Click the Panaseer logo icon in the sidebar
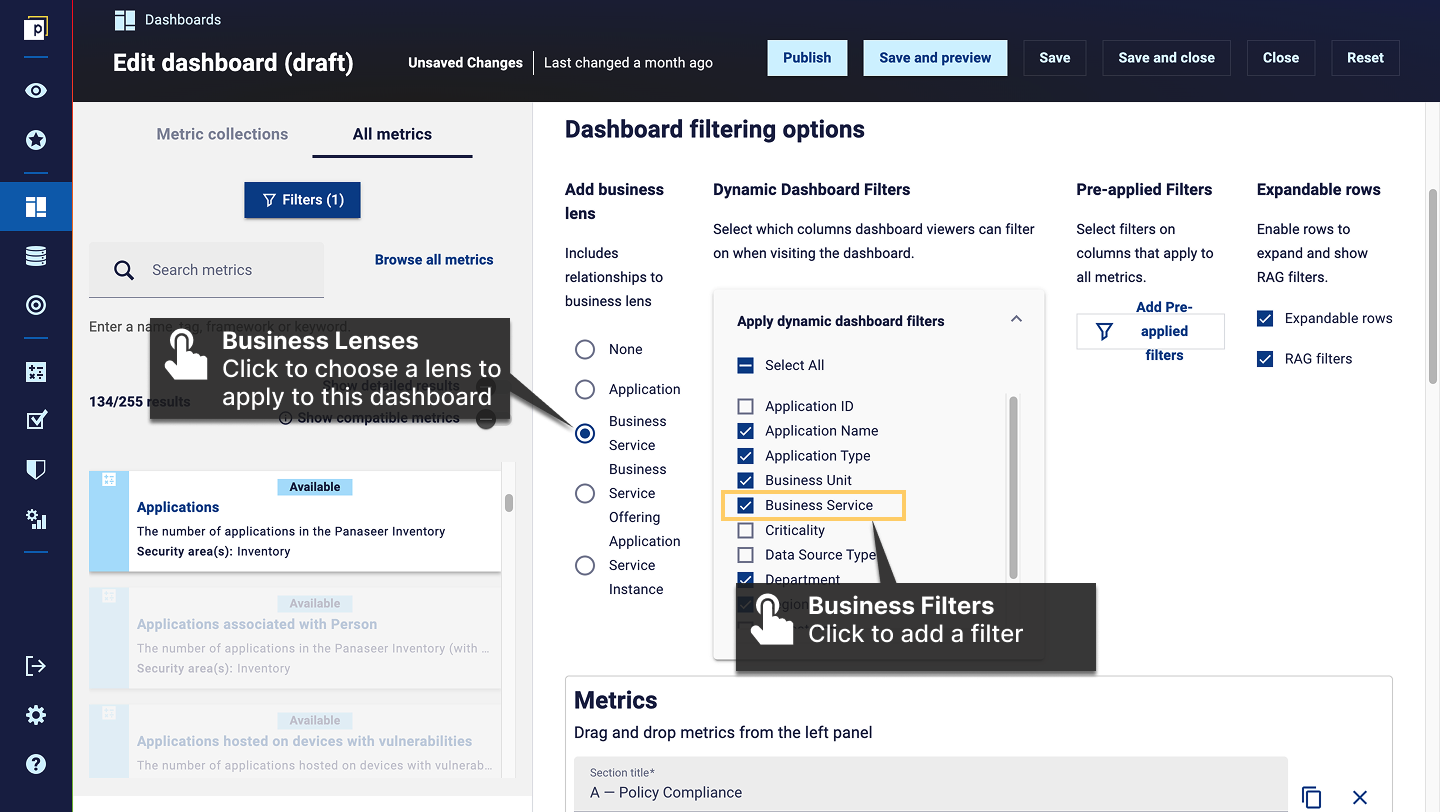Image resolution: width=1440 pixels, height=812 pixels. tap(36, 28)
